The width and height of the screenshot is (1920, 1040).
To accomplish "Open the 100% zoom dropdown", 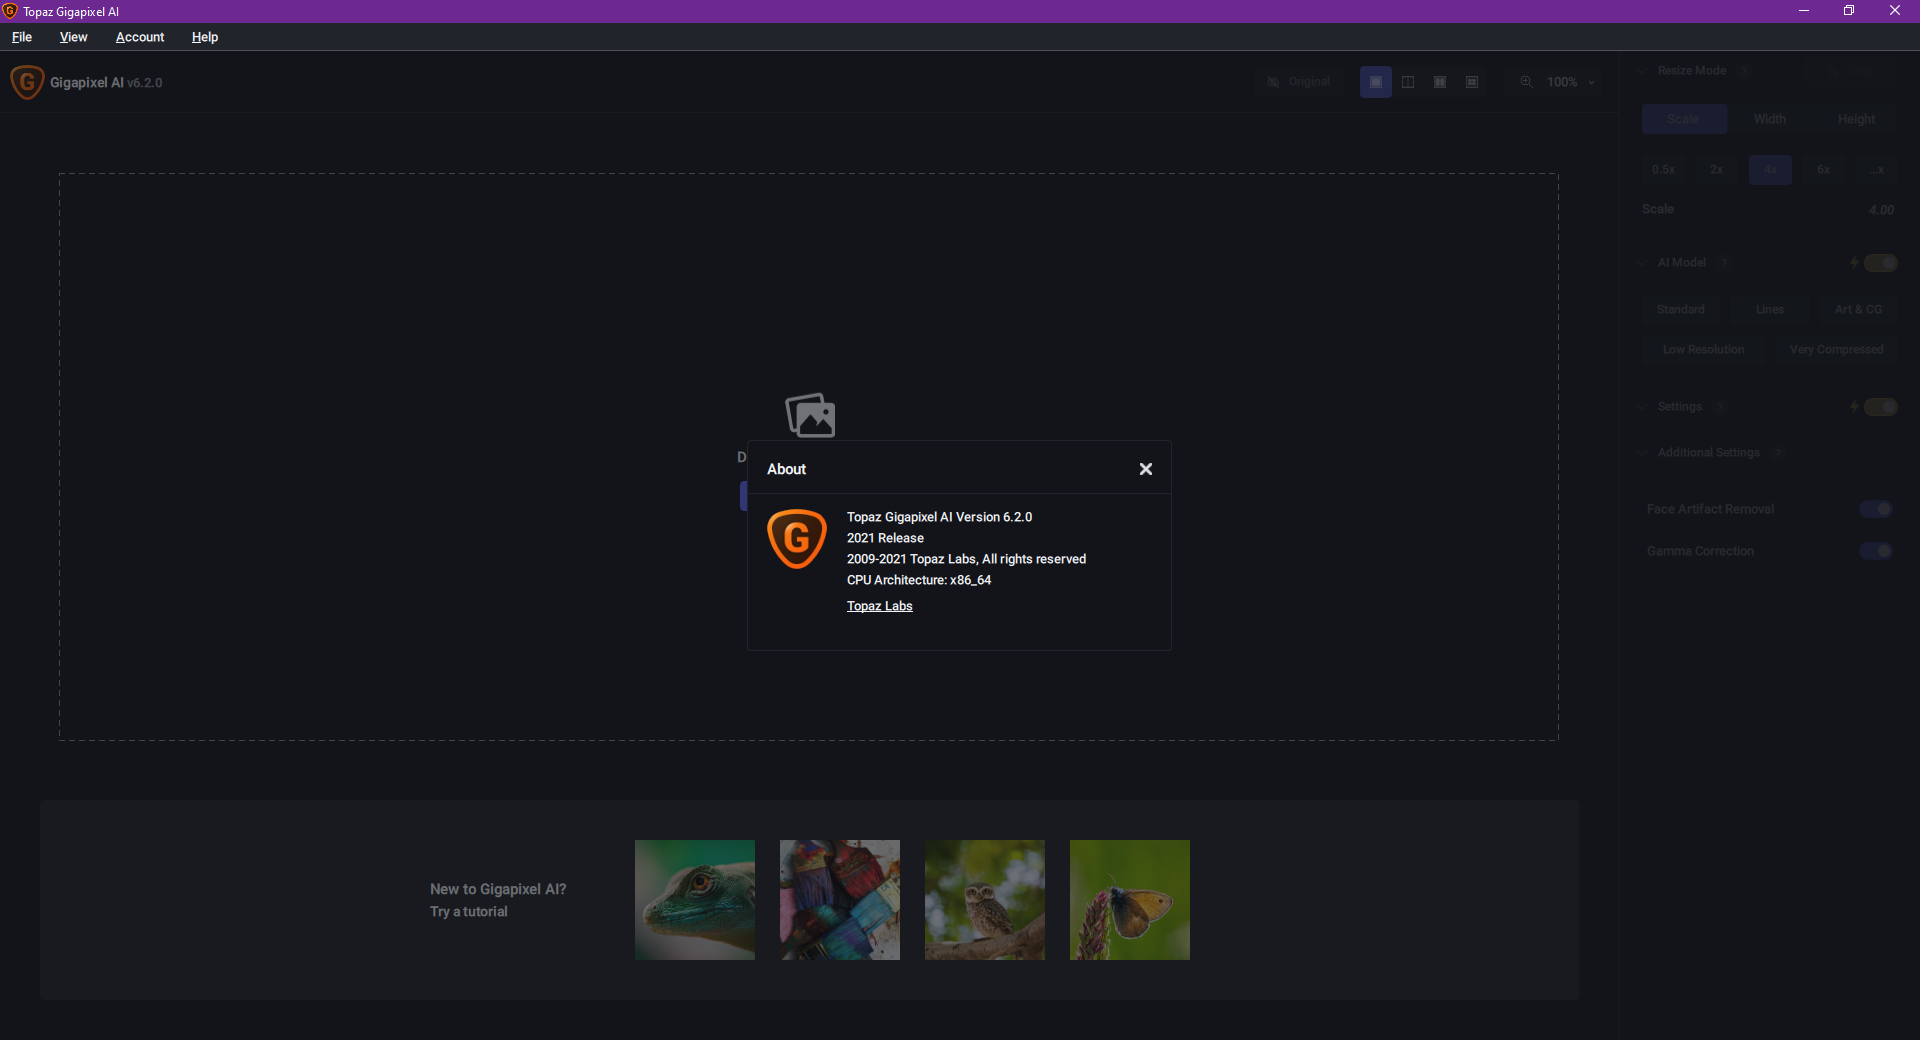I will point(1571,82).
